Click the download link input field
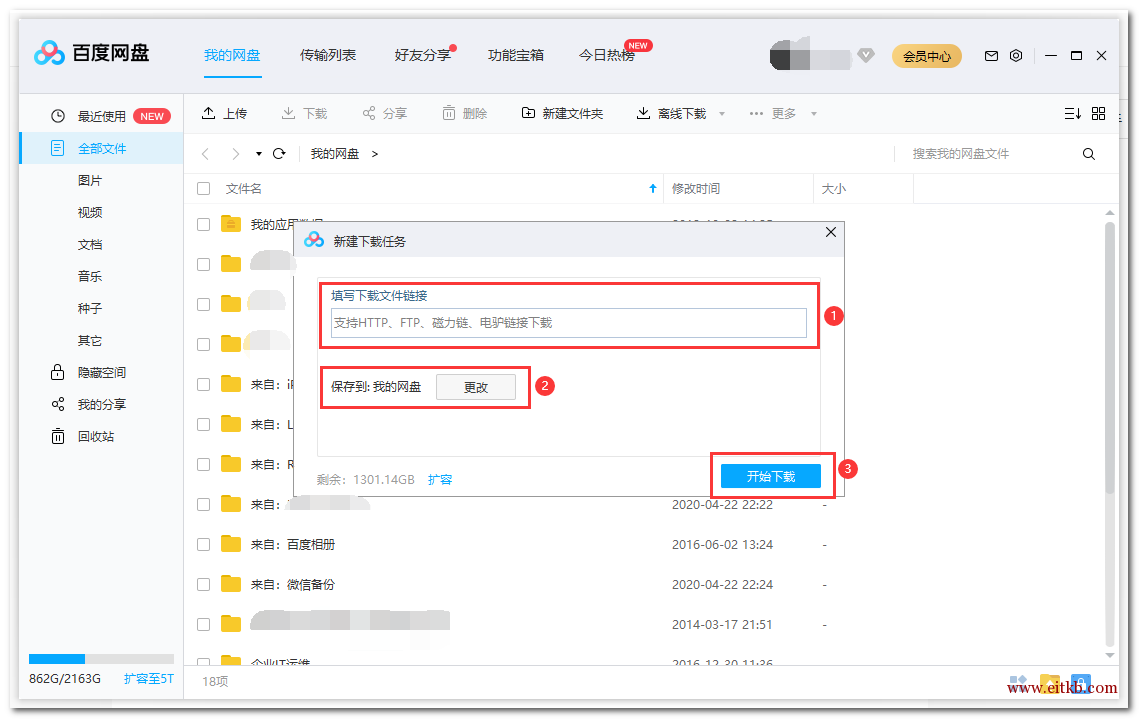 569,322
